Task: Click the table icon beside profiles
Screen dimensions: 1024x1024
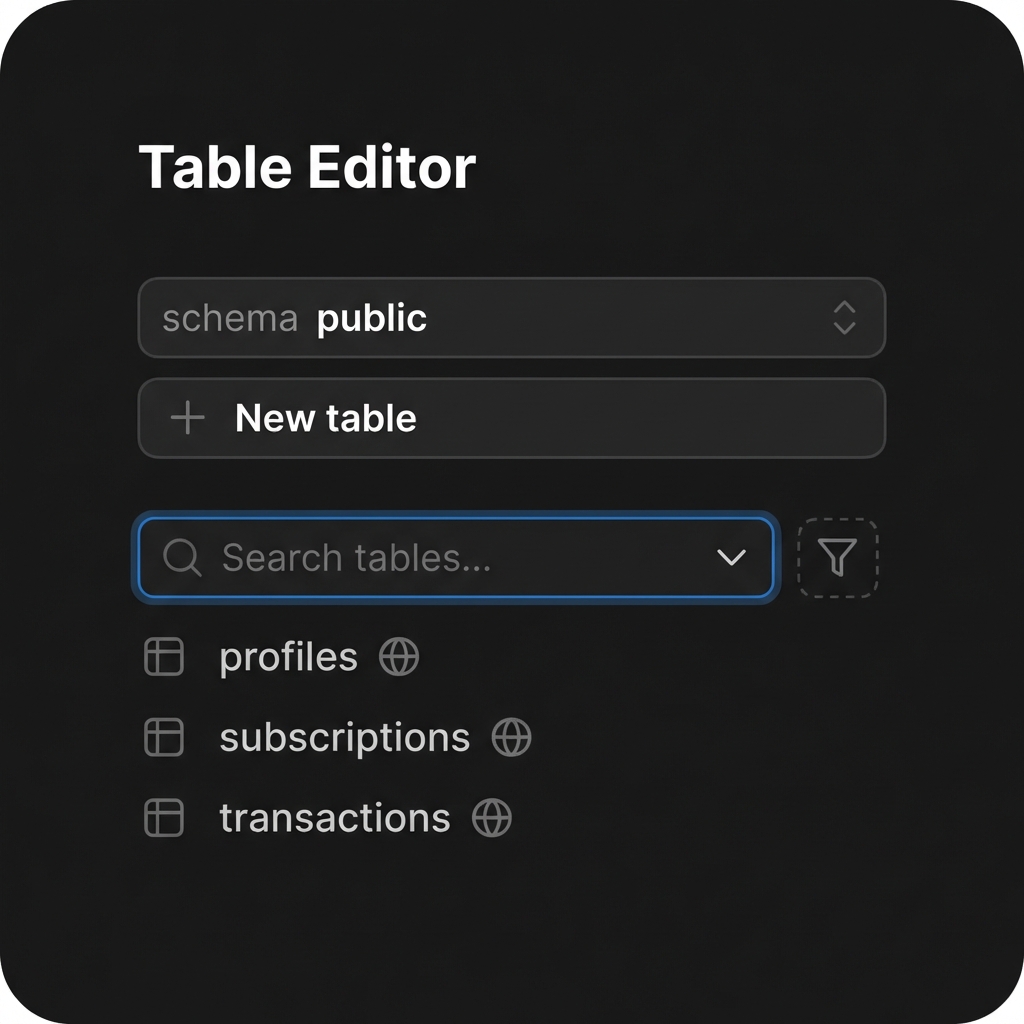Action: click(164, 657)
